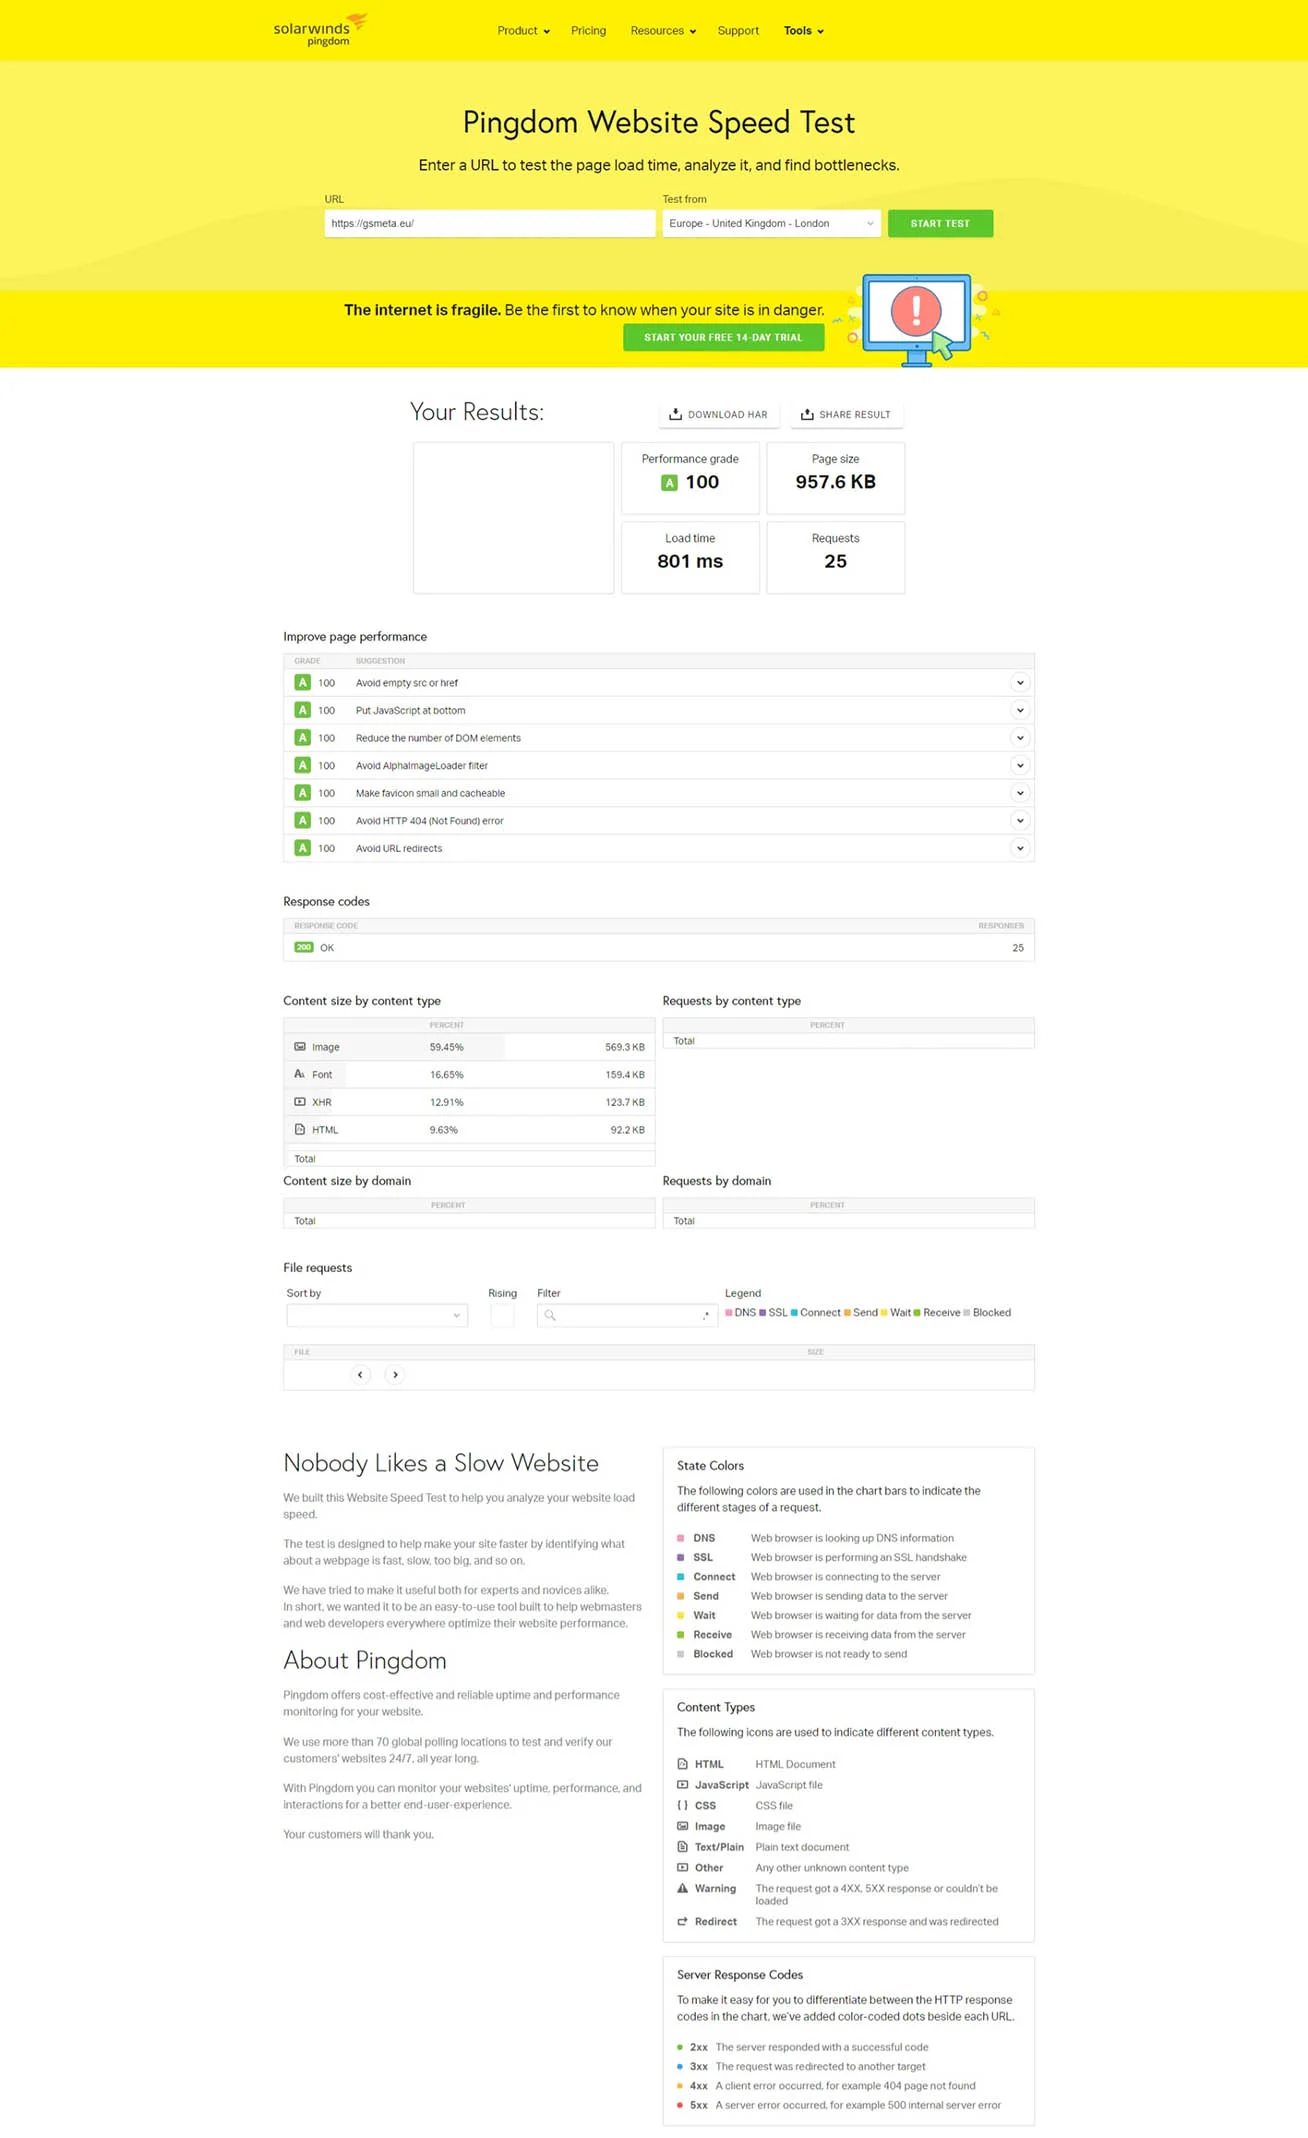Click the A badge for Avoid URL redirects
This screenshot has width=1308, height=2138.
click(x=302, y=848)
